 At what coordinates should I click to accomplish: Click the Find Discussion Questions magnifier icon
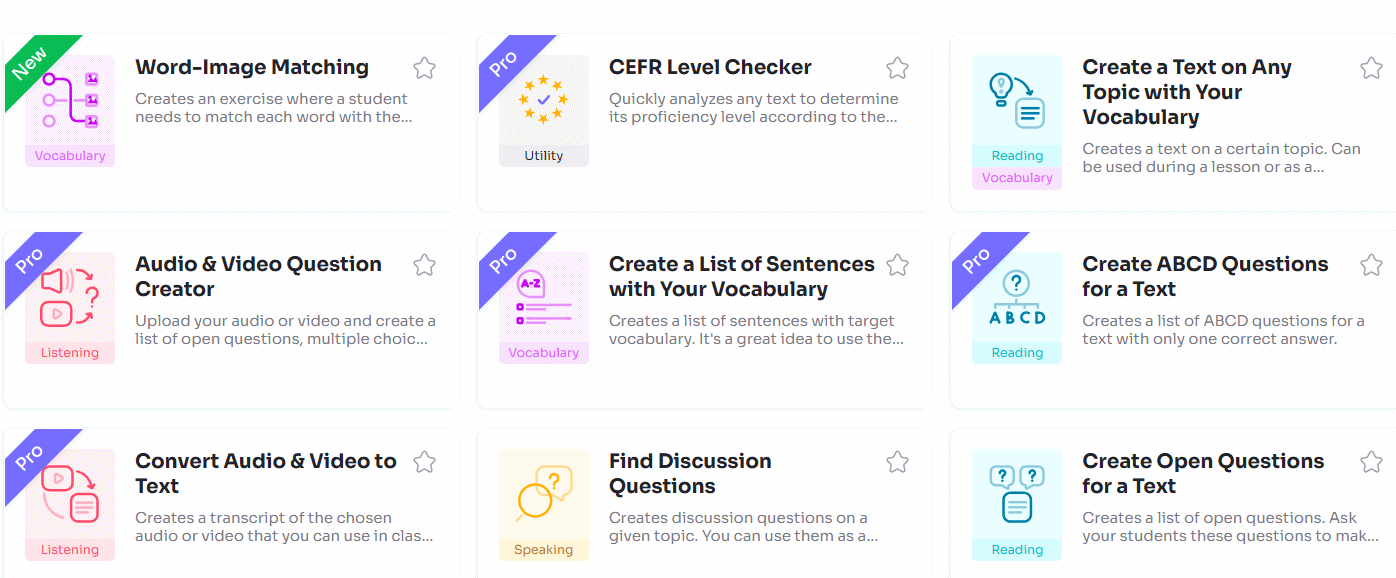point(544,494)
